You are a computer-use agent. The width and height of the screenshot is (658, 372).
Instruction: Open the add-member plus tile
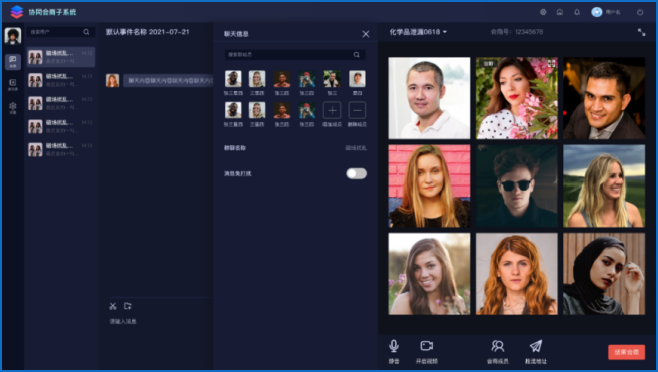332,110
